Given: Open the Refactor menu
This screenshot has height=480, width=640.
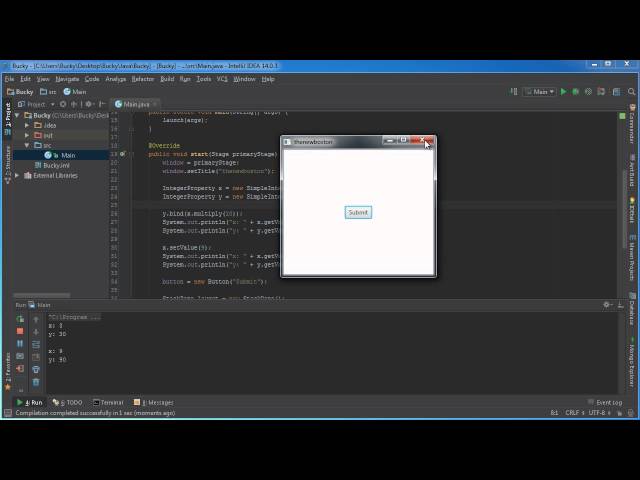Looking at the screenshot, I should (143, 79).
